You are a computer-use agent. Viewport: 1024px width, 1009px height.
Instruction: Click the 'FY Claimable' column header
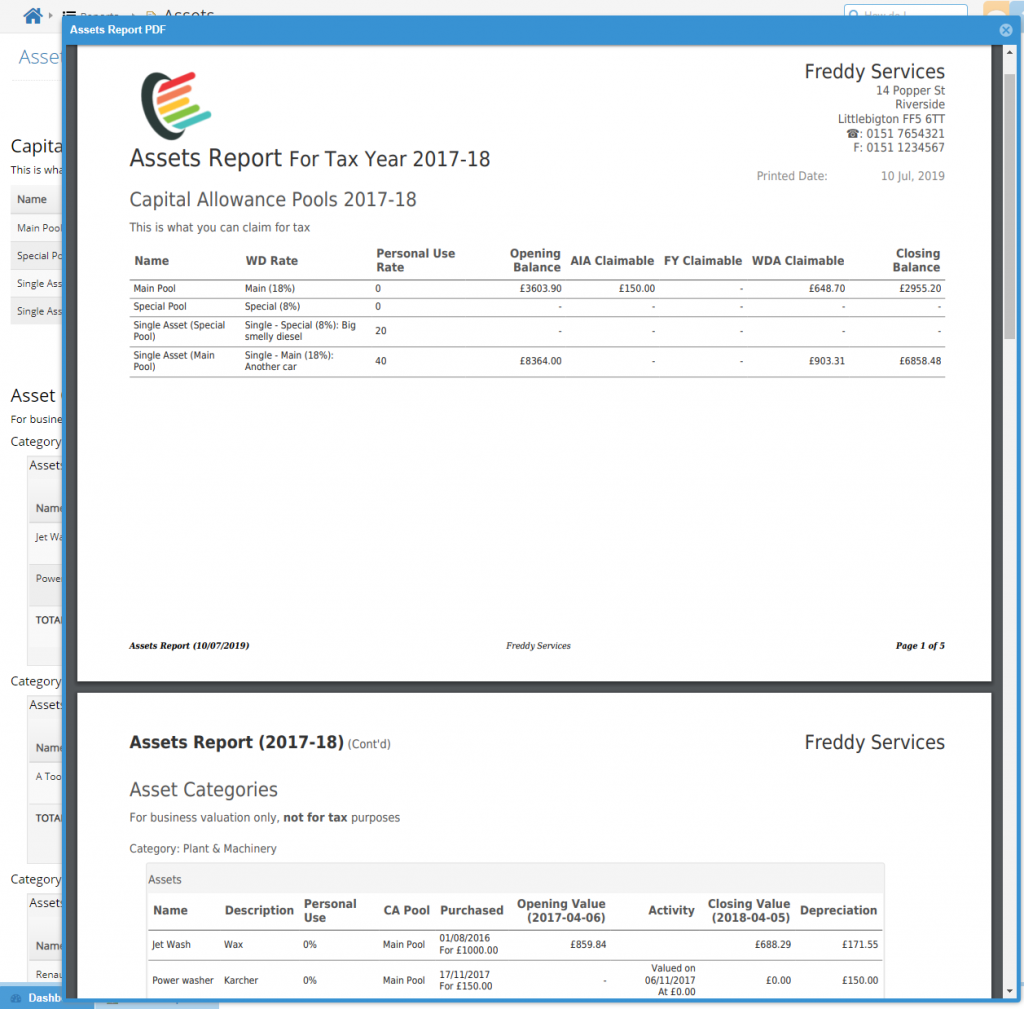pos(703,261)
